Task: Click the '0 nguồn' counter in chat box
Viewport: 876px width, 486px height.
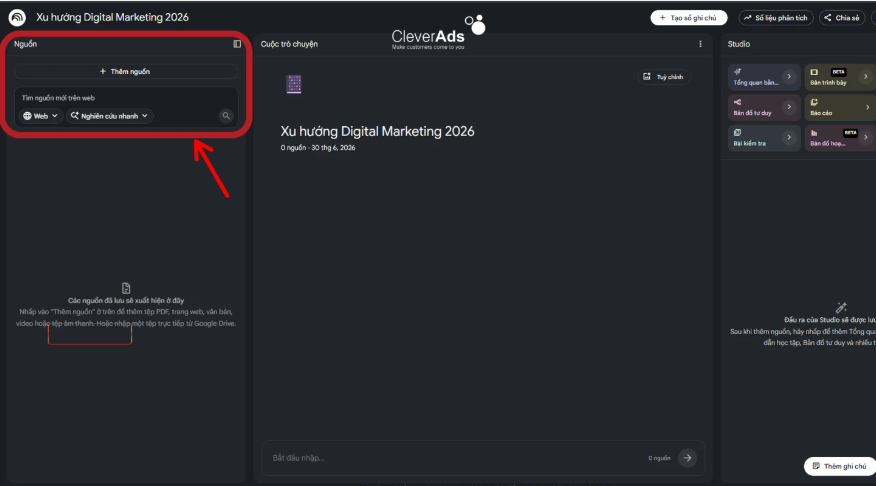Action: point(659,458)
